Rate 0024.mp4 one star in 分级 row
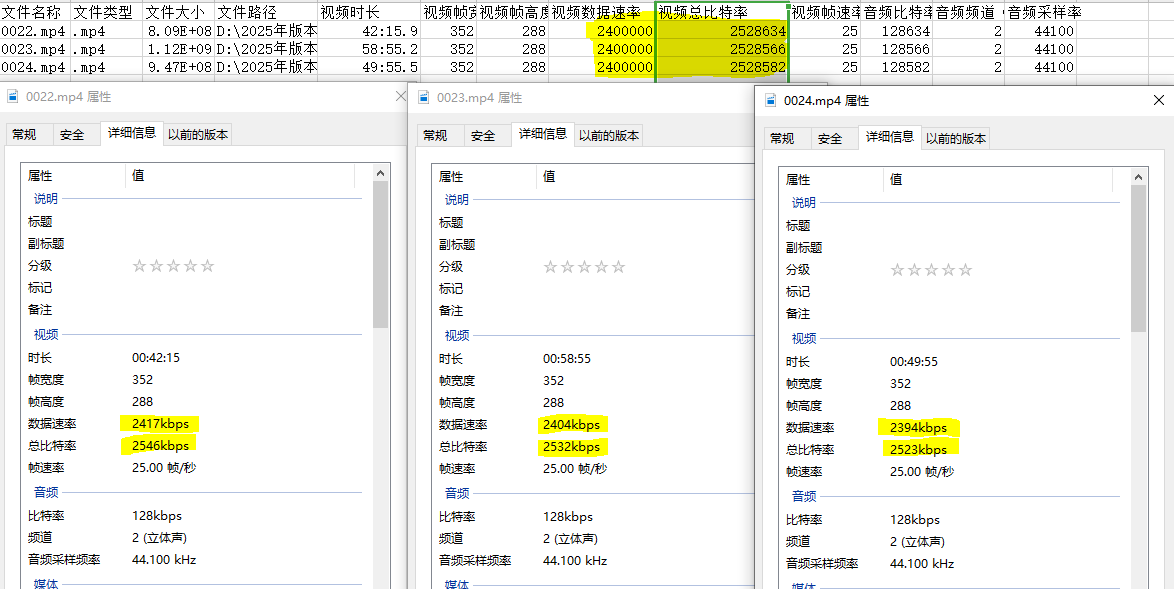The width and height of the screenshot is (1174, 589). pos(897,269)
